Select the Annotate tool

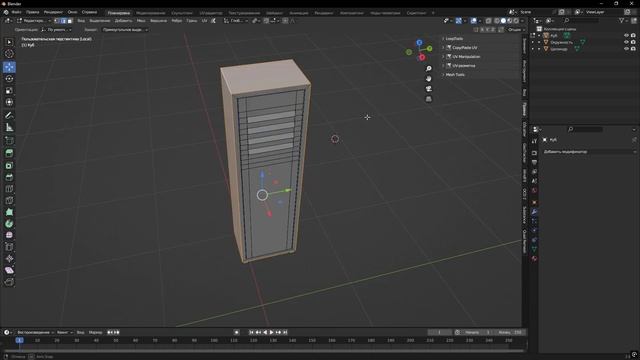click(9, 116)
